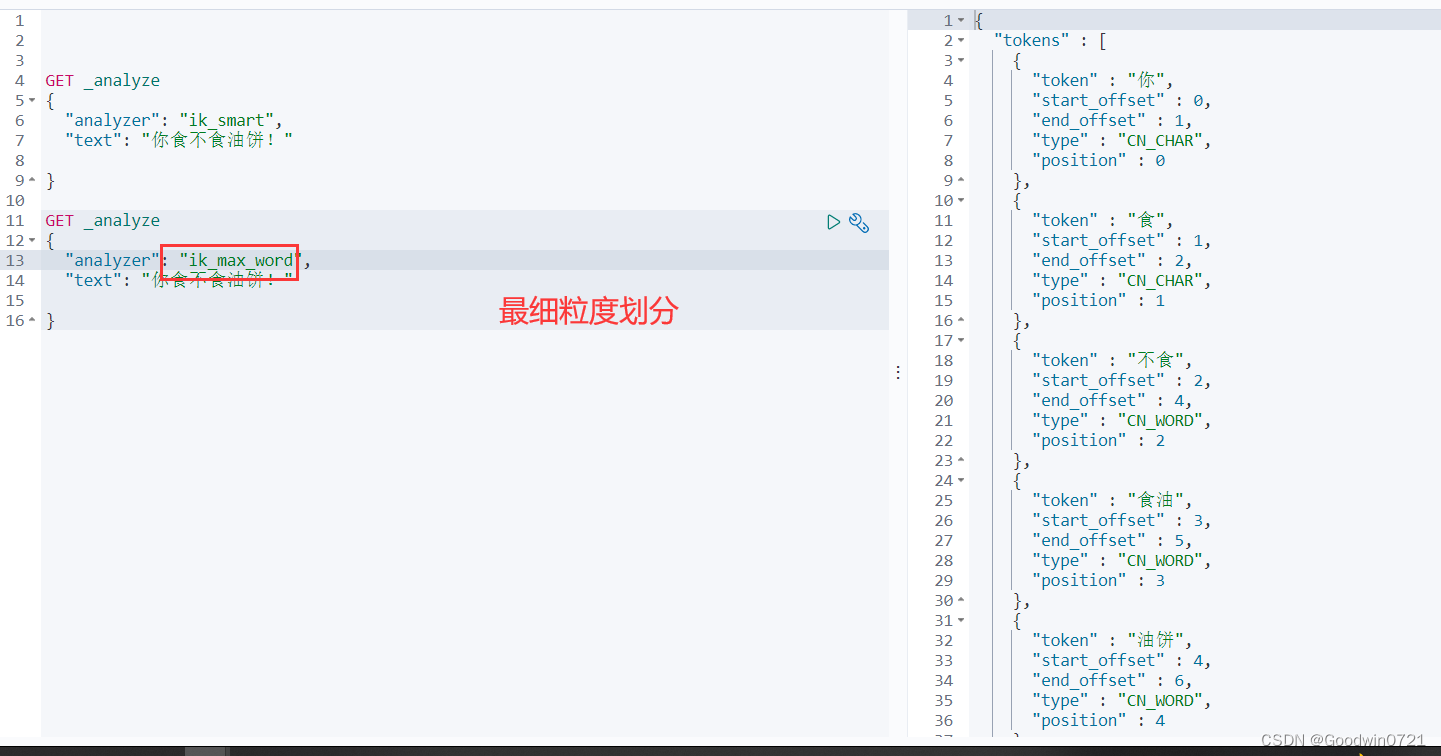Click the "end_offset" : 4 line

click(x=1112, y=400)
